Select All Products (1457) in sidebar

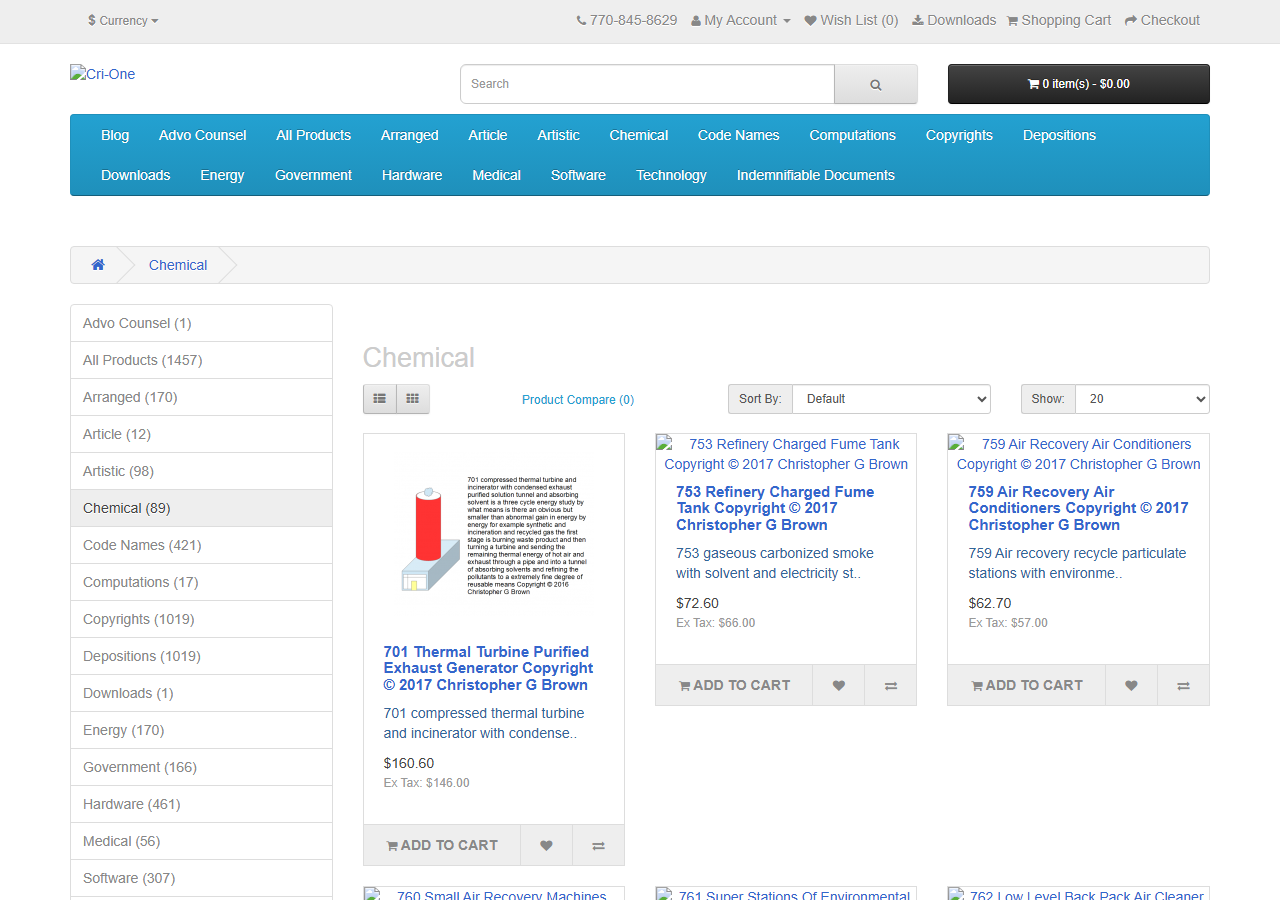201,360
